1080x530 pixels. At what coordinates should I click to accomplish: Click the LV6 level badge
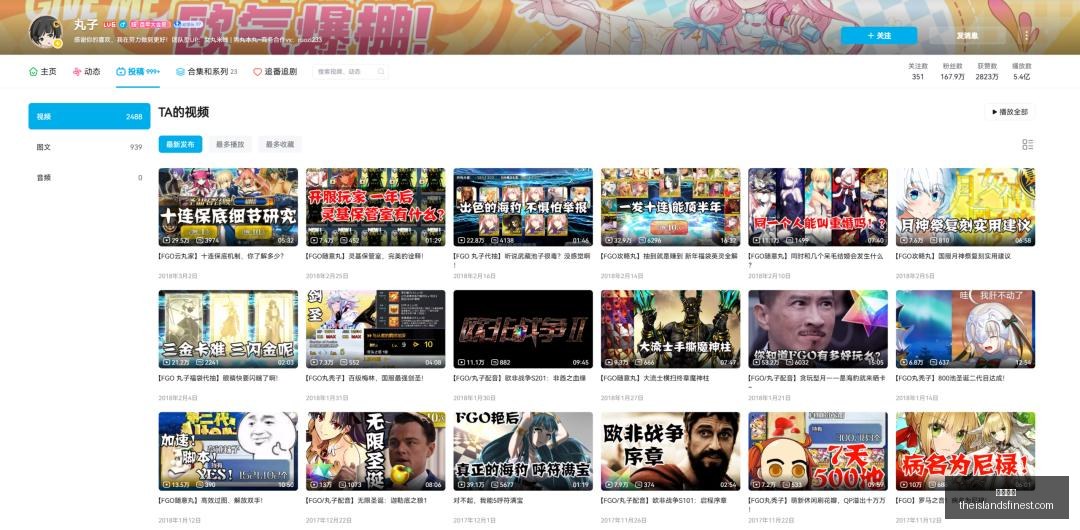110,24
